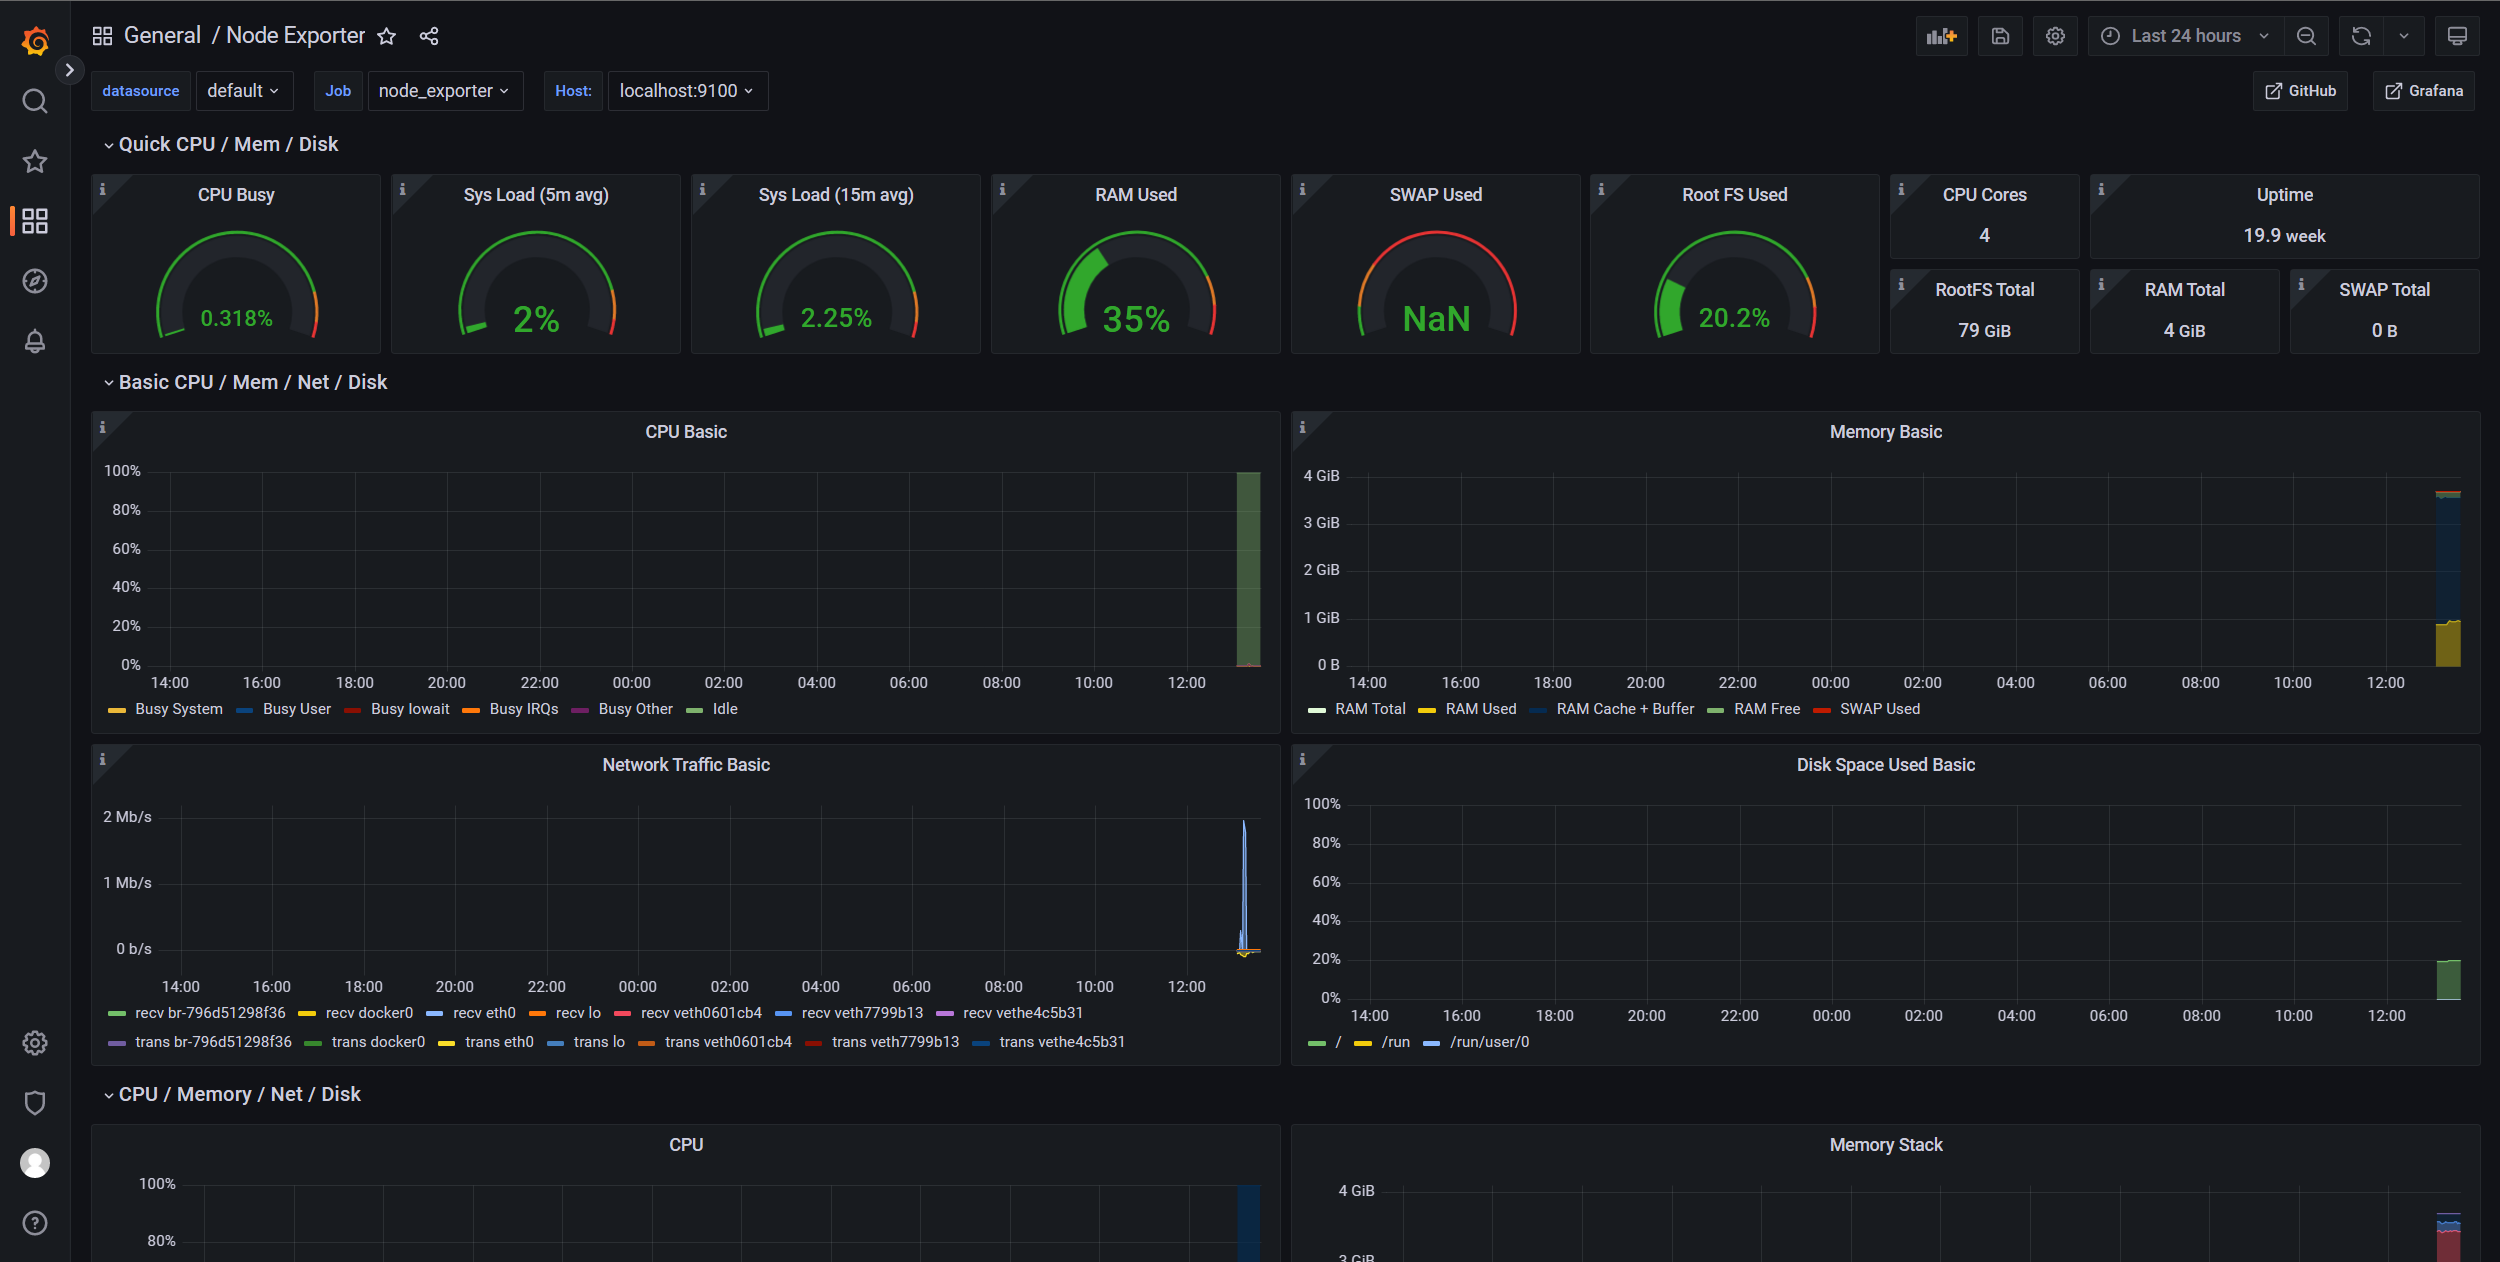This screenshot has width=2500, height=1262.
Task: Click the datasource variable label
Action: pyautogui.click(x=141, y=91)
